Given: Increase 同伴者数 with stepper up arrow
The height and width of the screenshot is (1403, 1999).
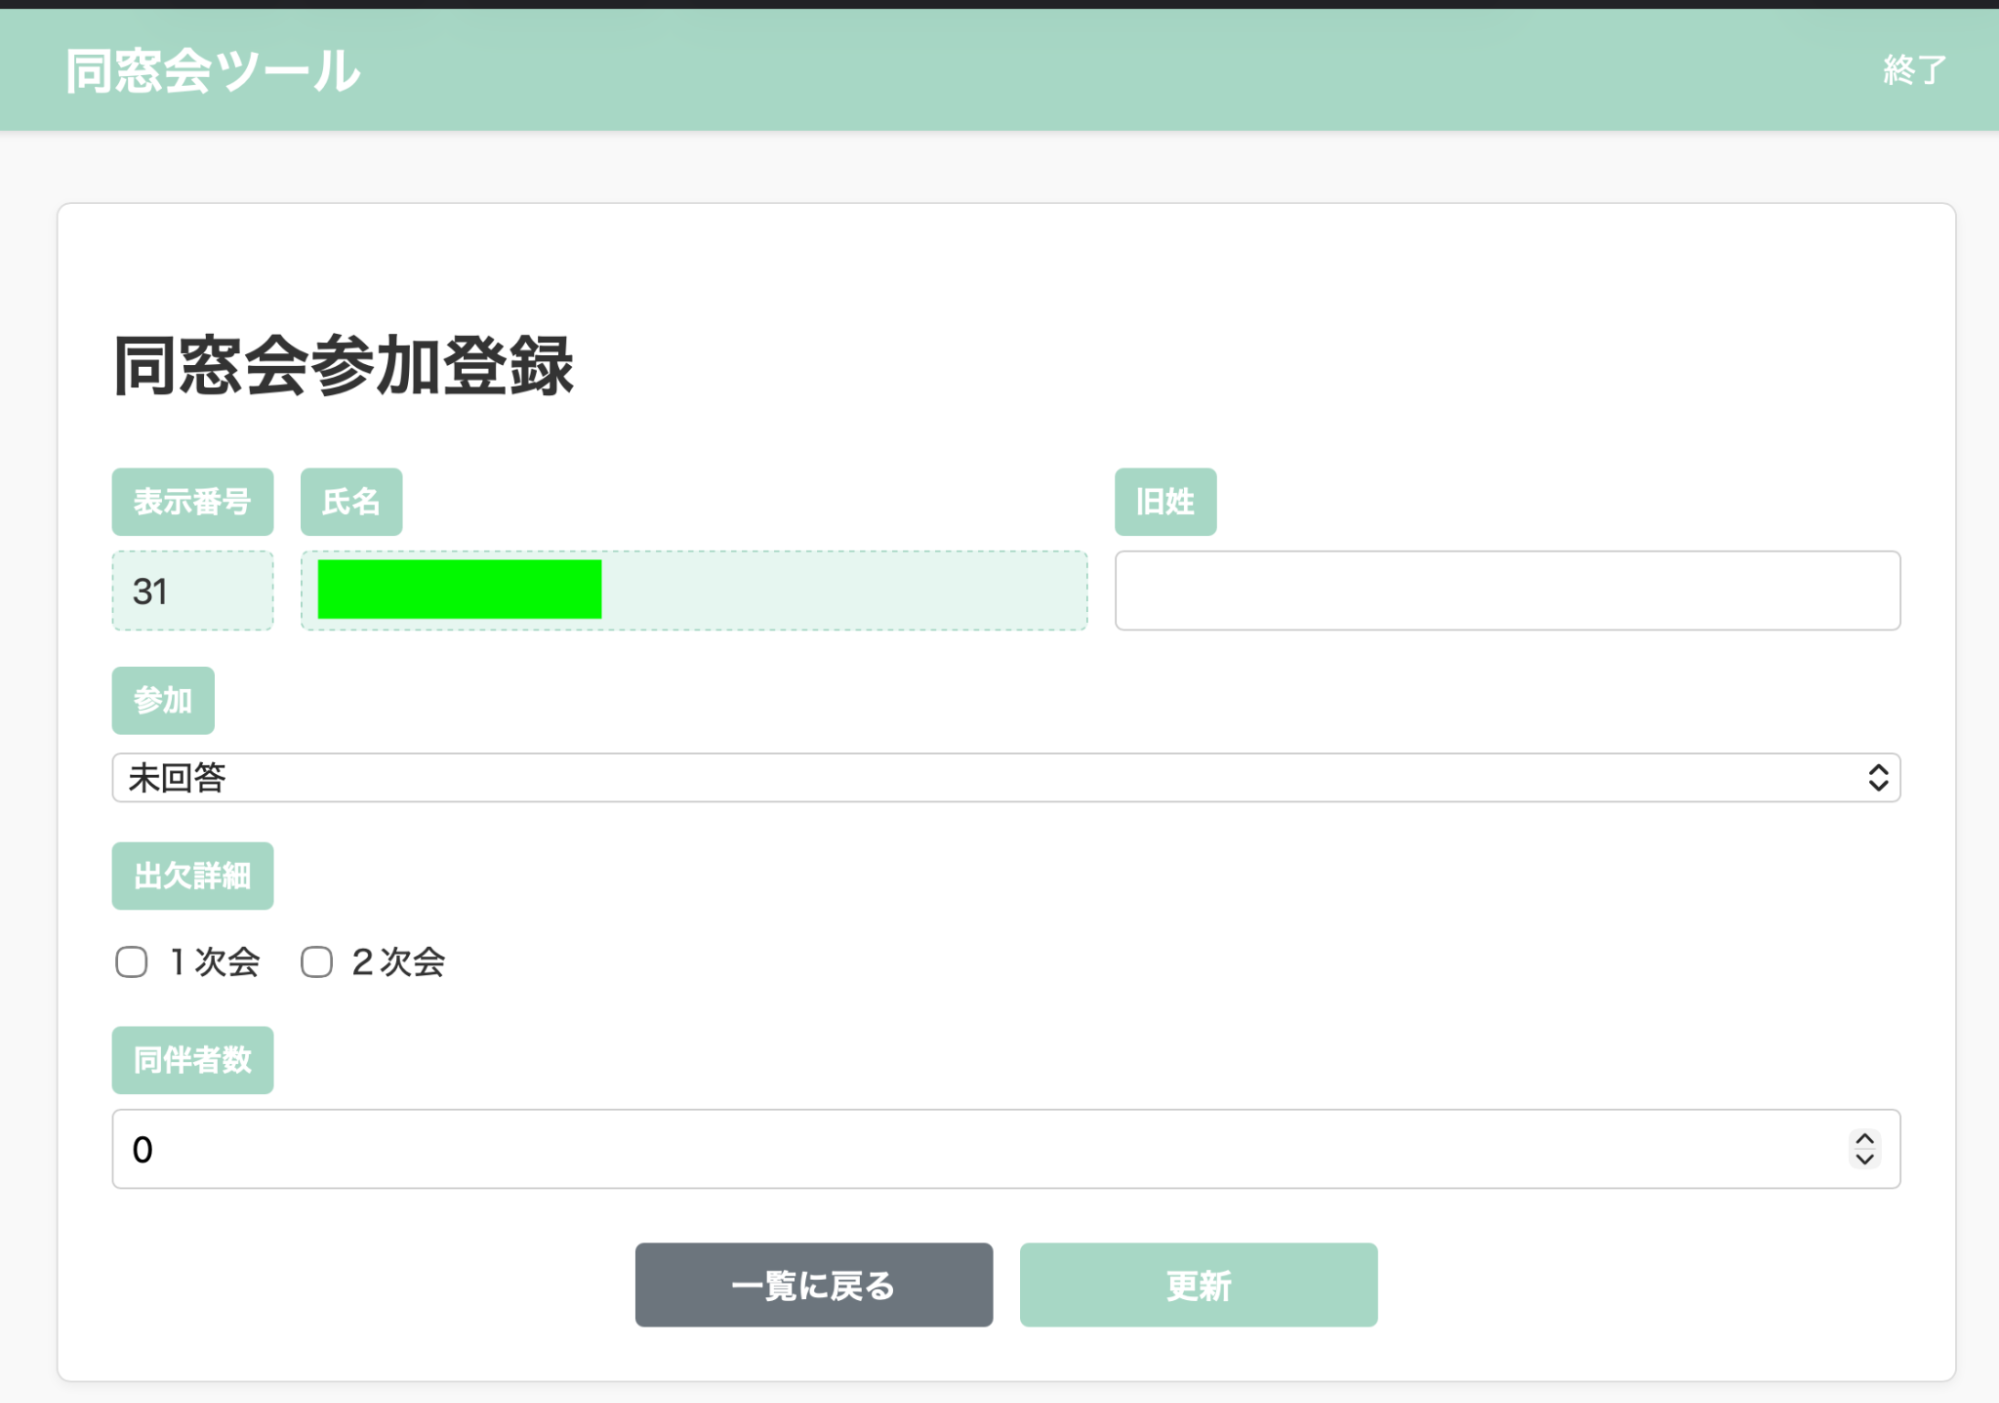Looking at the screenshot, I should tap(1864, 1139).
